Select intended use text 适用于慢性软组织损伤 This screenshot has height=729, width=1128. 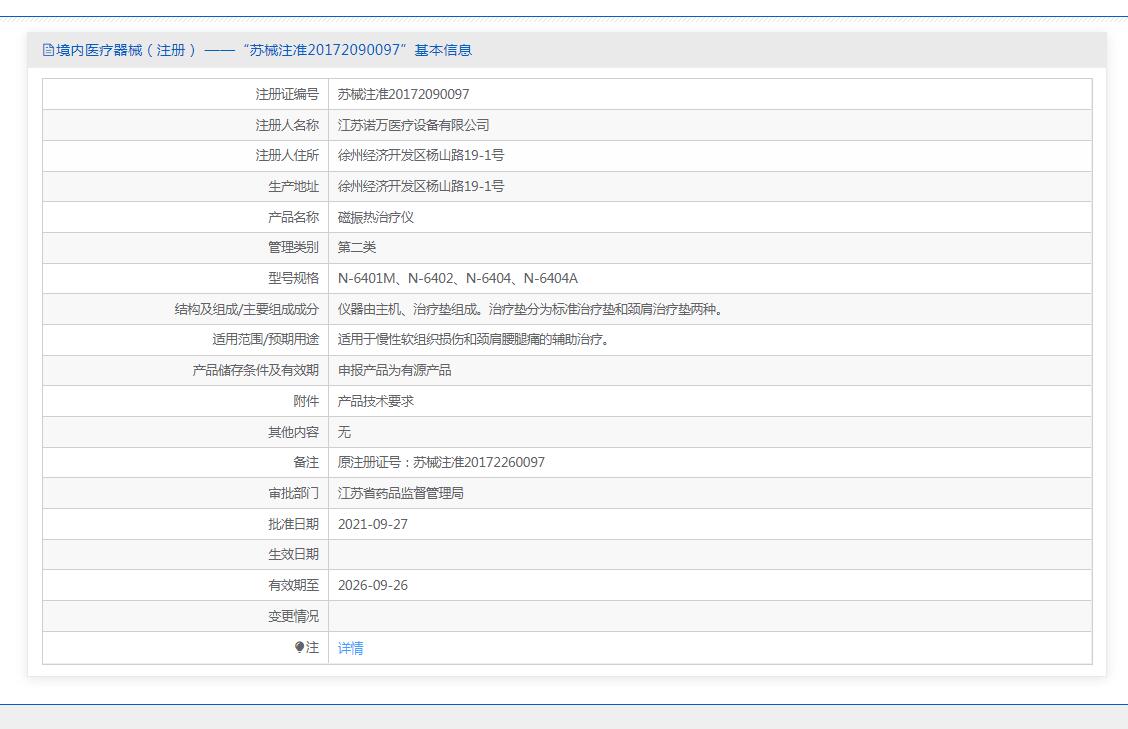[474, 340]
